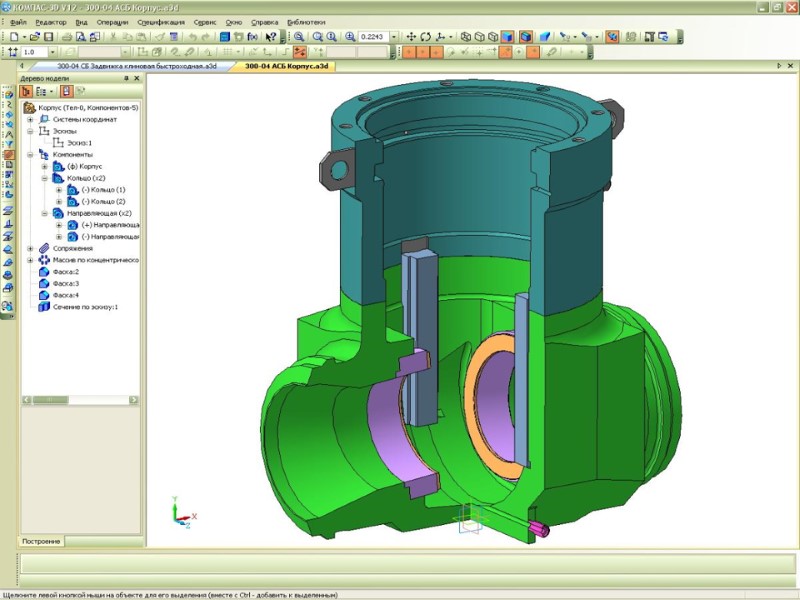
Task: Select the Фаска:2 feature in the tree
Action: 66,272
